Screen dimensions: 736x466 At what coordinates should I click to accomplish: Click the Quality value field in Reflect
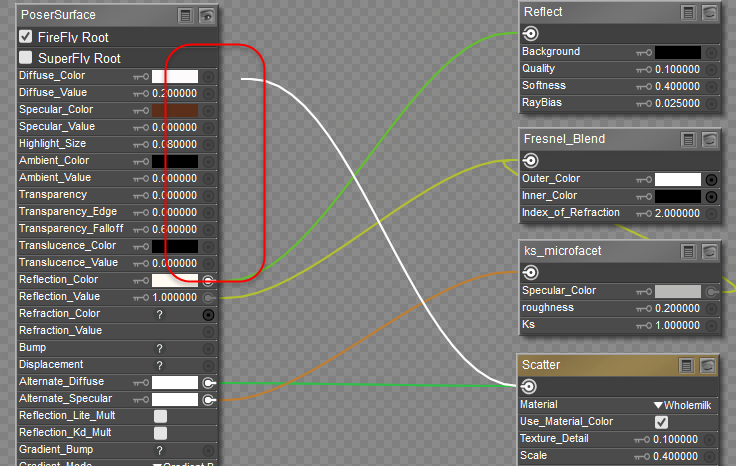pyautogui.click(x=677, y=69)
